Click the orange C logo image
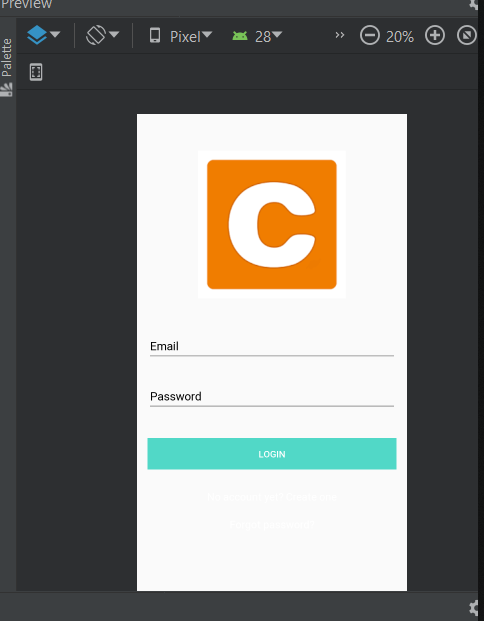This screenshot has height=621, width=484. click(272, 224)
